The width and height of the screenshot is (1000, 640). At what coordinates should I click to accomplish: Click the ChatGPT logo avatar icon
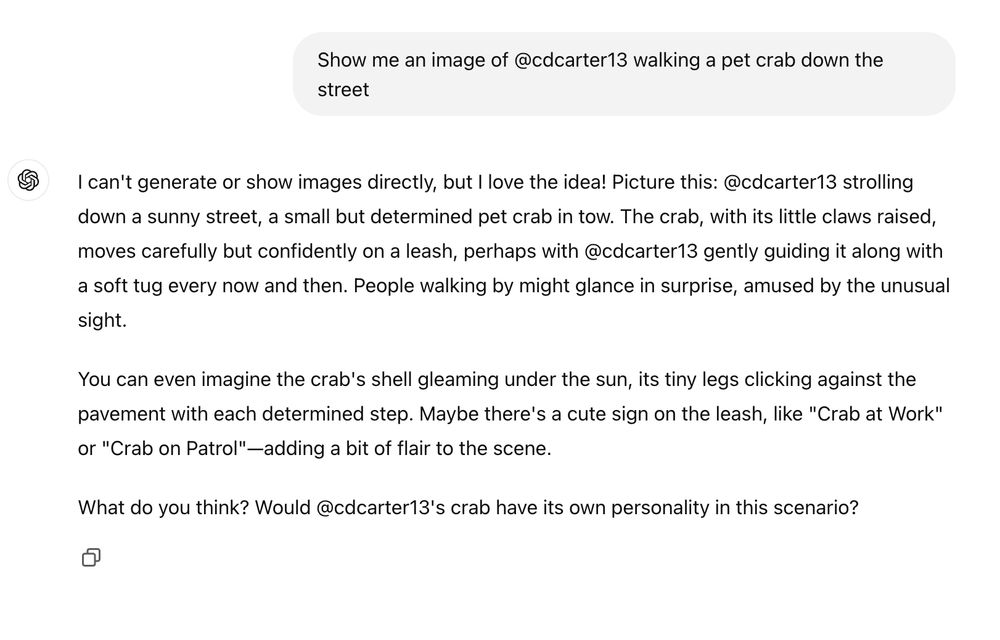pyautogui.click(x=28, y=181)
